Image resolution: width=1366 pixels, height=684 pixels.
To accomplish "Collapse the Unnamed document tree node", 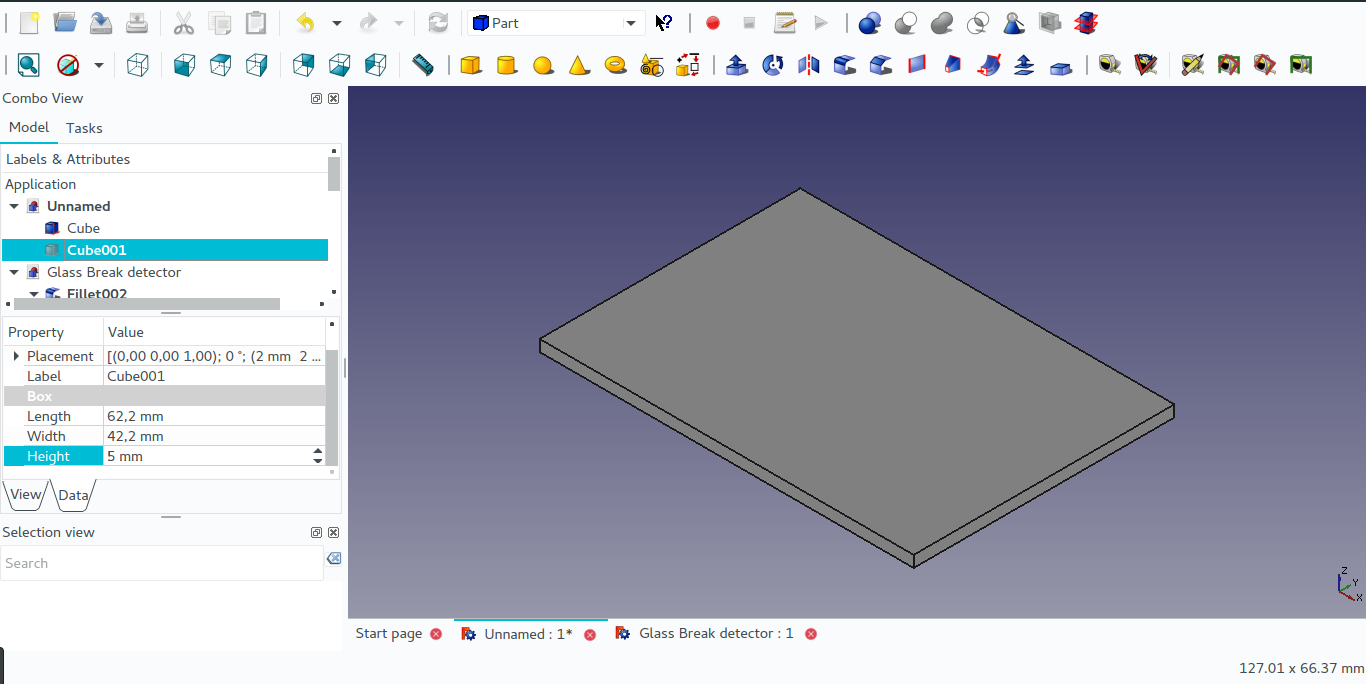I will 14,206.
